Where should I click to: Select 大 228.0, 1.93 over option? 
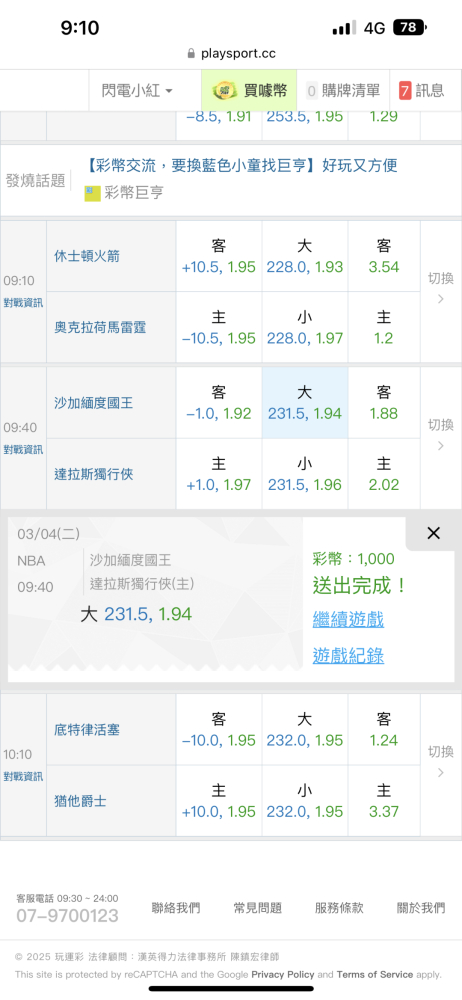(x=304, y=256)
